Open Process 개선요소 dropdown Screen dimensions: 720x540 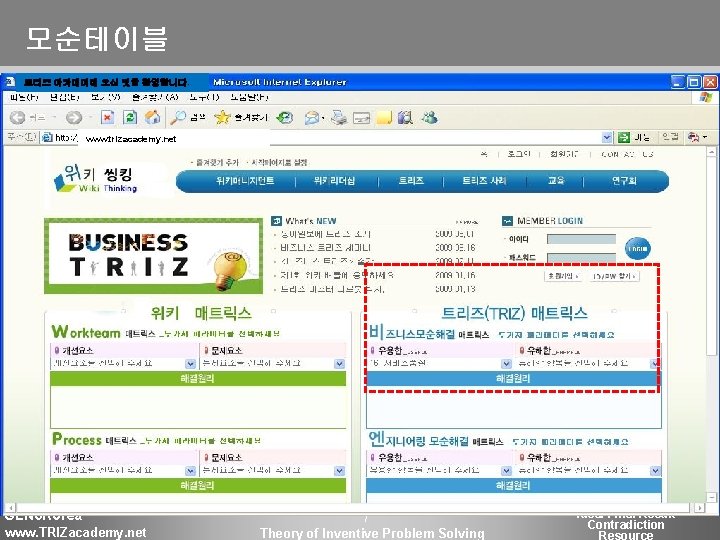click(x=190, y=471)
